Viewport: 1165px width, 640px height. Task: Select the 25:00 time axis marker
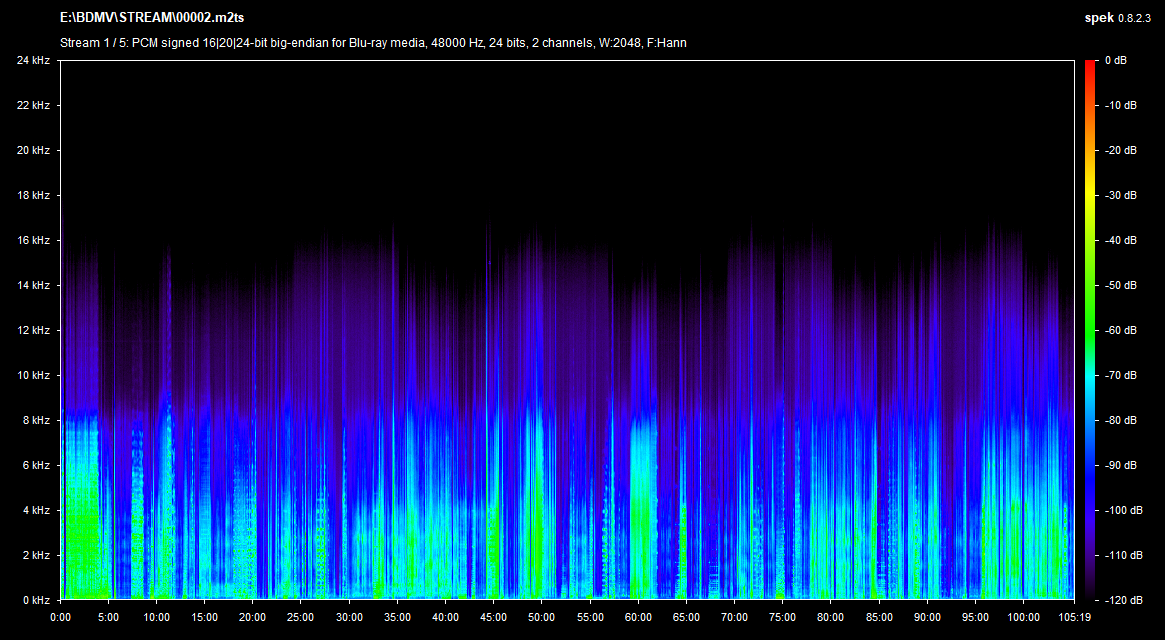point(302,617)
